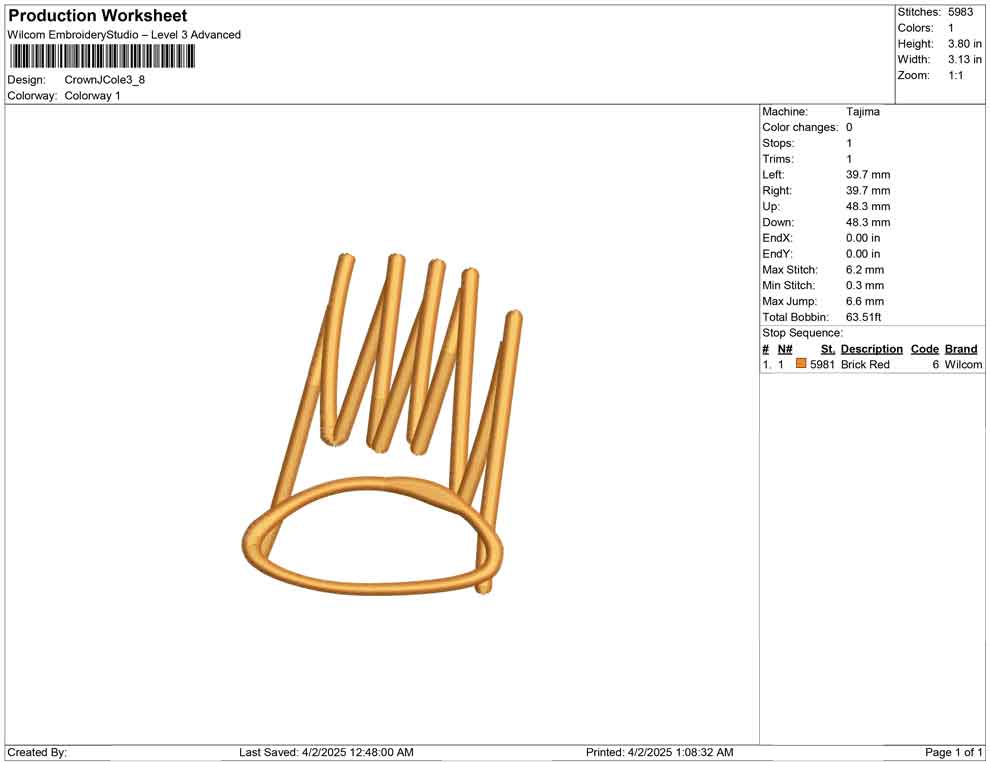This screenshot has width=990, height=762.
Task: Click the Printed timestamp
Action: [x=660, y=752]
